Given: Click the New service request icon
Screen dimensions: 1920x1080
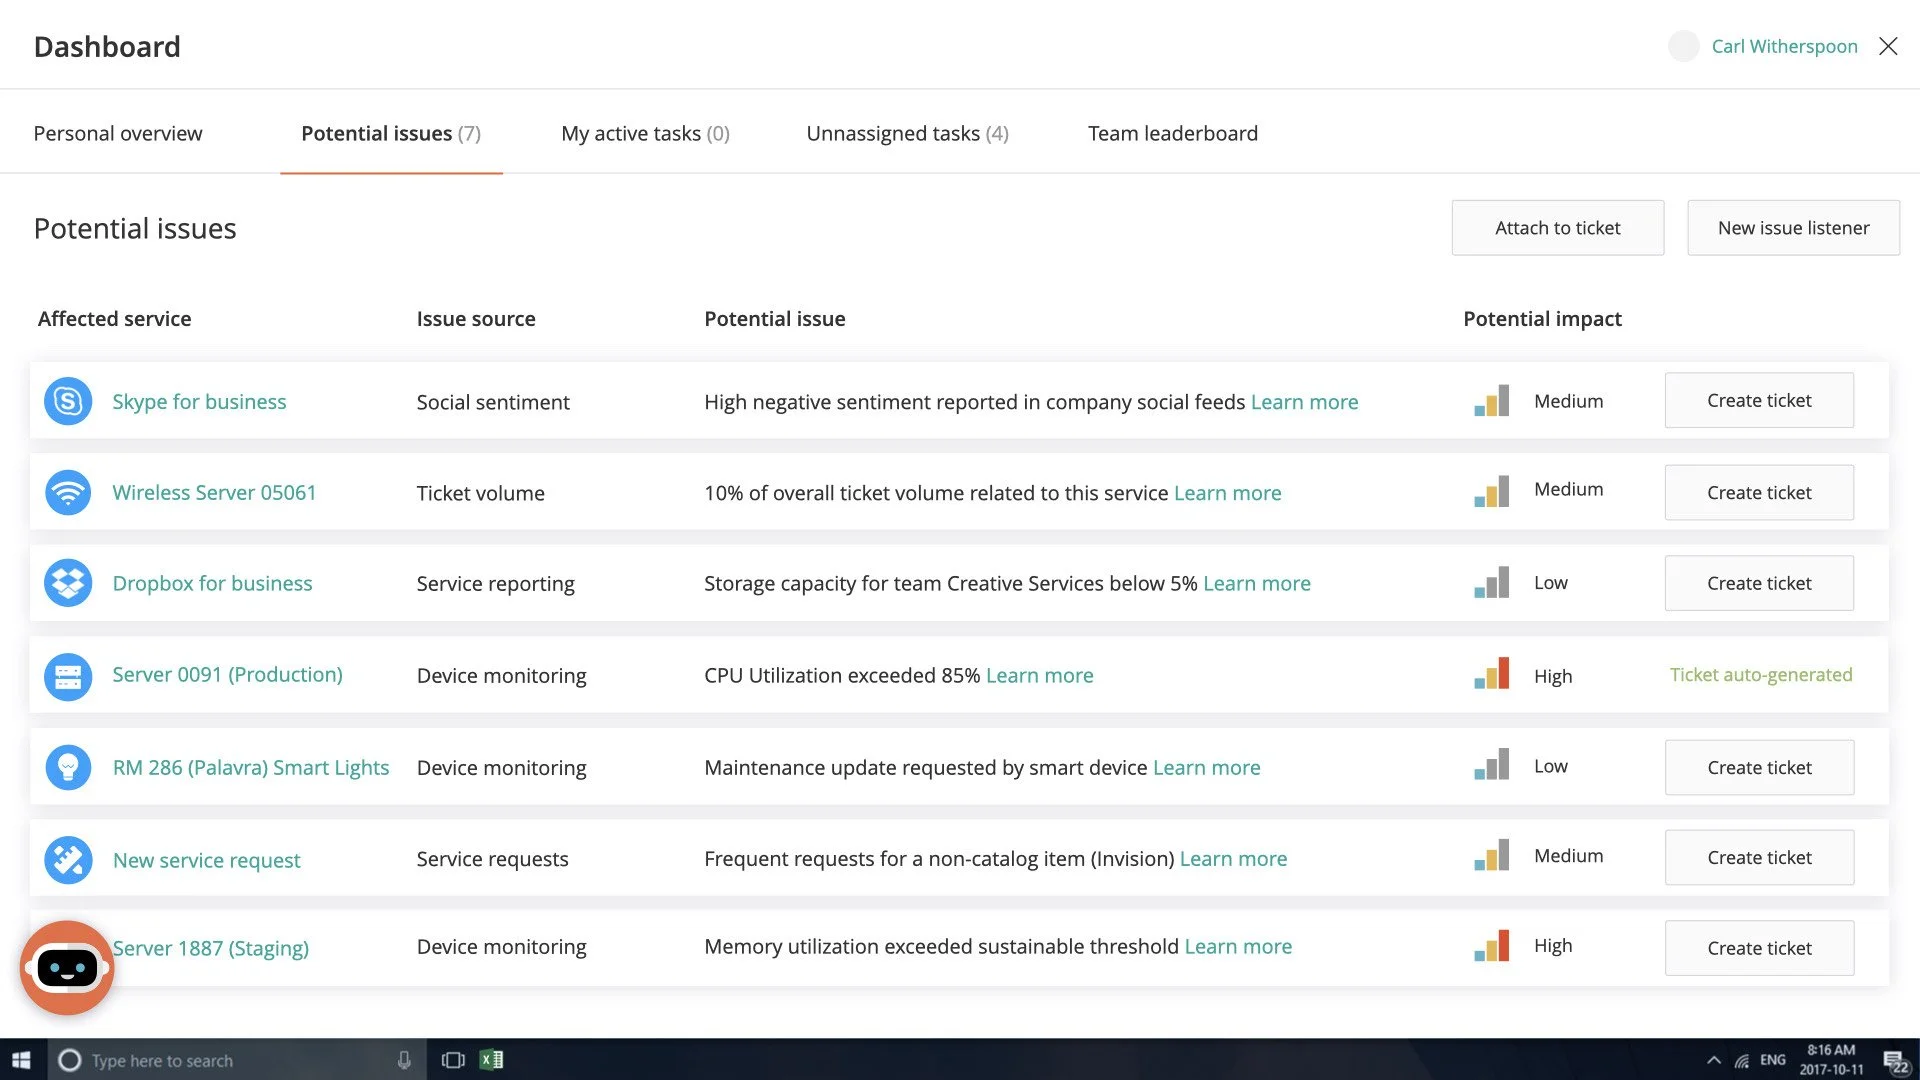Looking at the screenshot, I should point(68,859).
